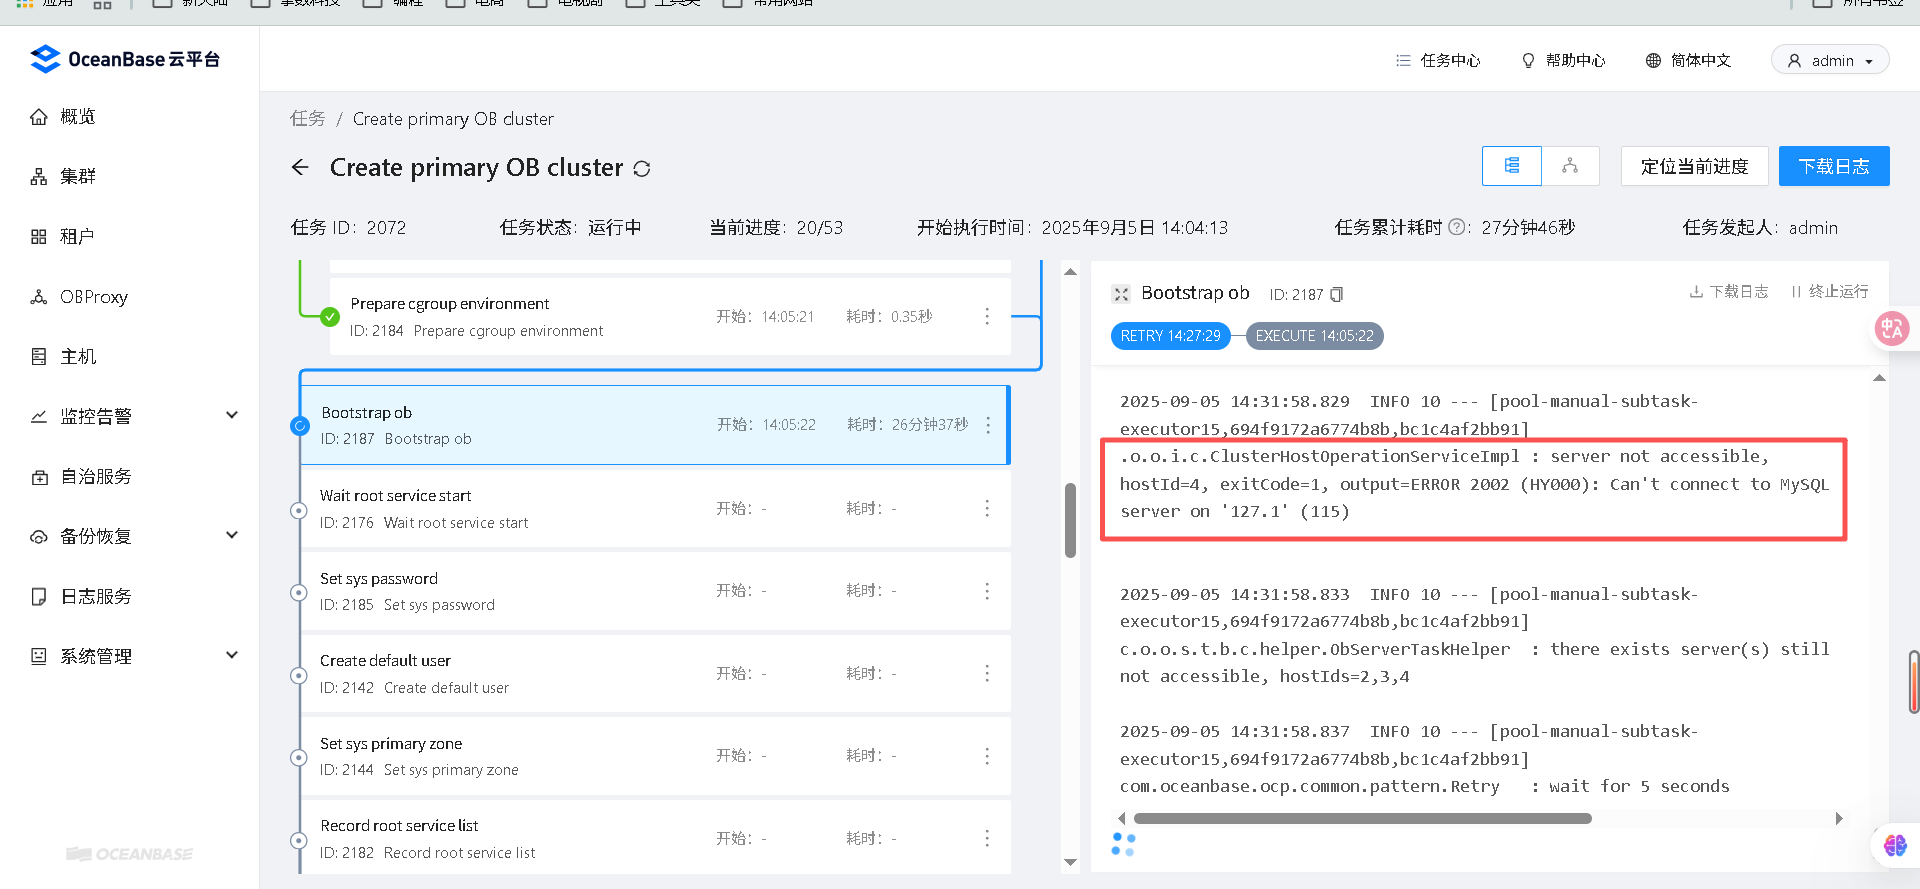Select the Create default user subtask
Image resolution: width=1920 pixels, height=889 pixels.
coord(655,673)
